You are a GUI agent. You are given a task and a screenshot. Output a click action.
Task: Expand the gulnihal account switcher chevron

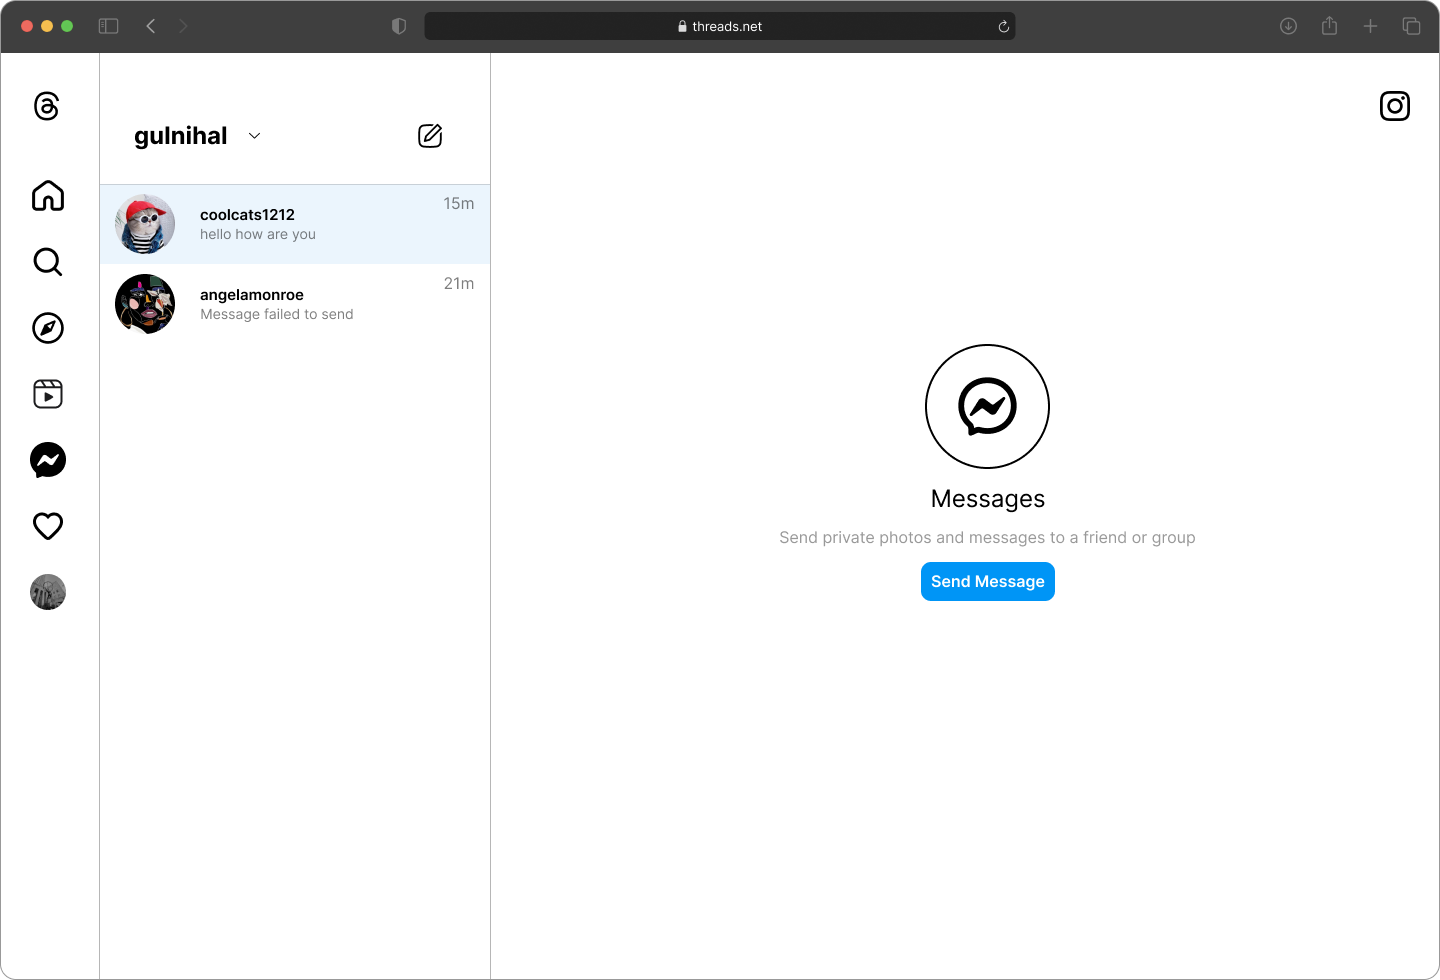tap(254, 136)
